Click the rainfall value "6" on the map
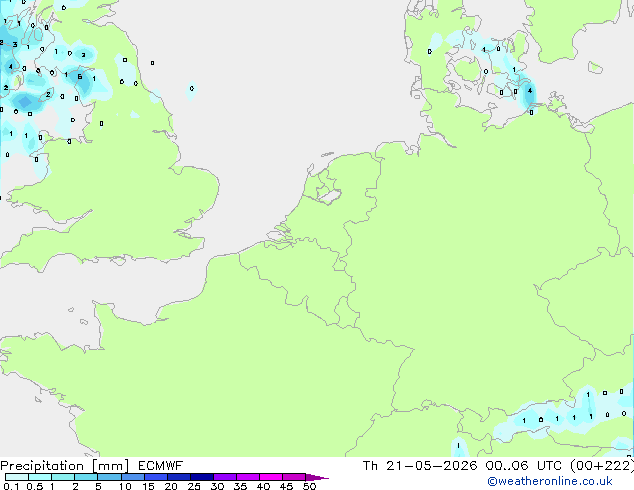 (x=80, y=76)
